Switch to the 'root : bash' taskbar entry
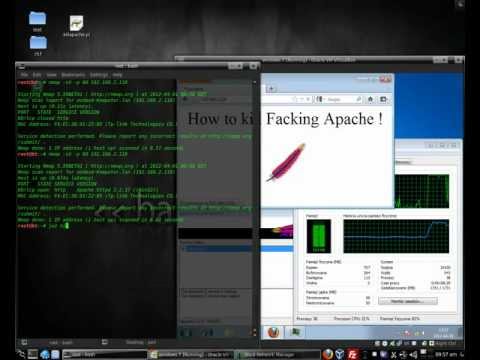 pos(104,354)
